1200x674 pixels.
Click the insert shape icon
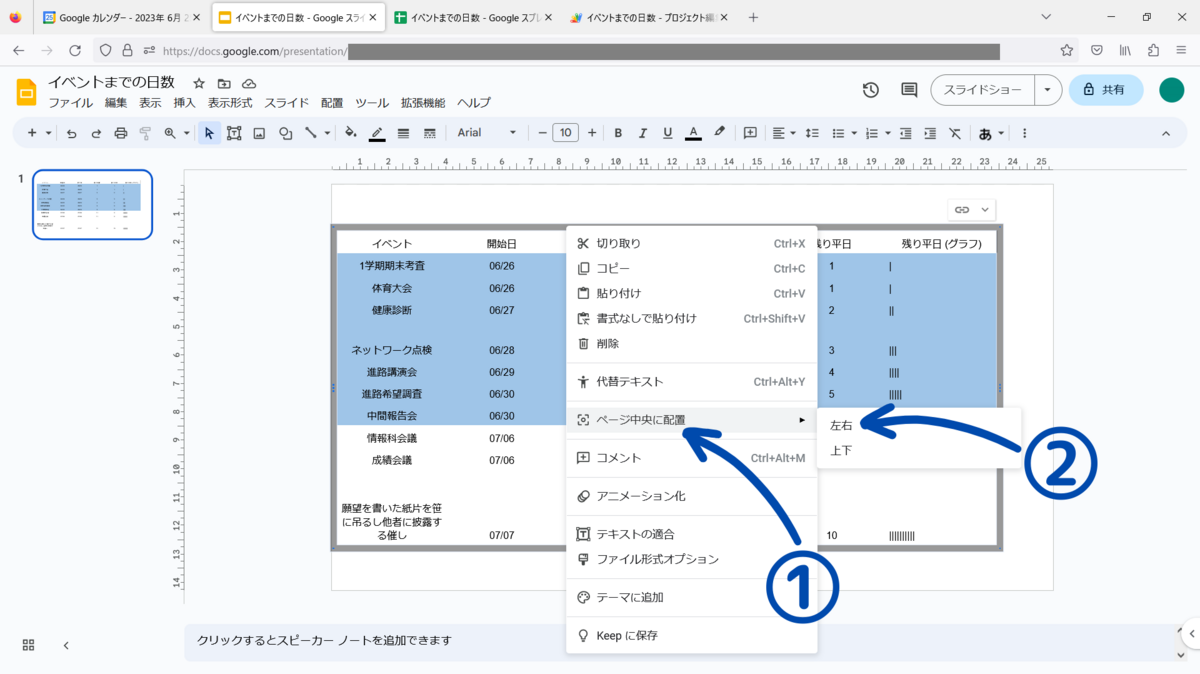[x=285, y=133]
